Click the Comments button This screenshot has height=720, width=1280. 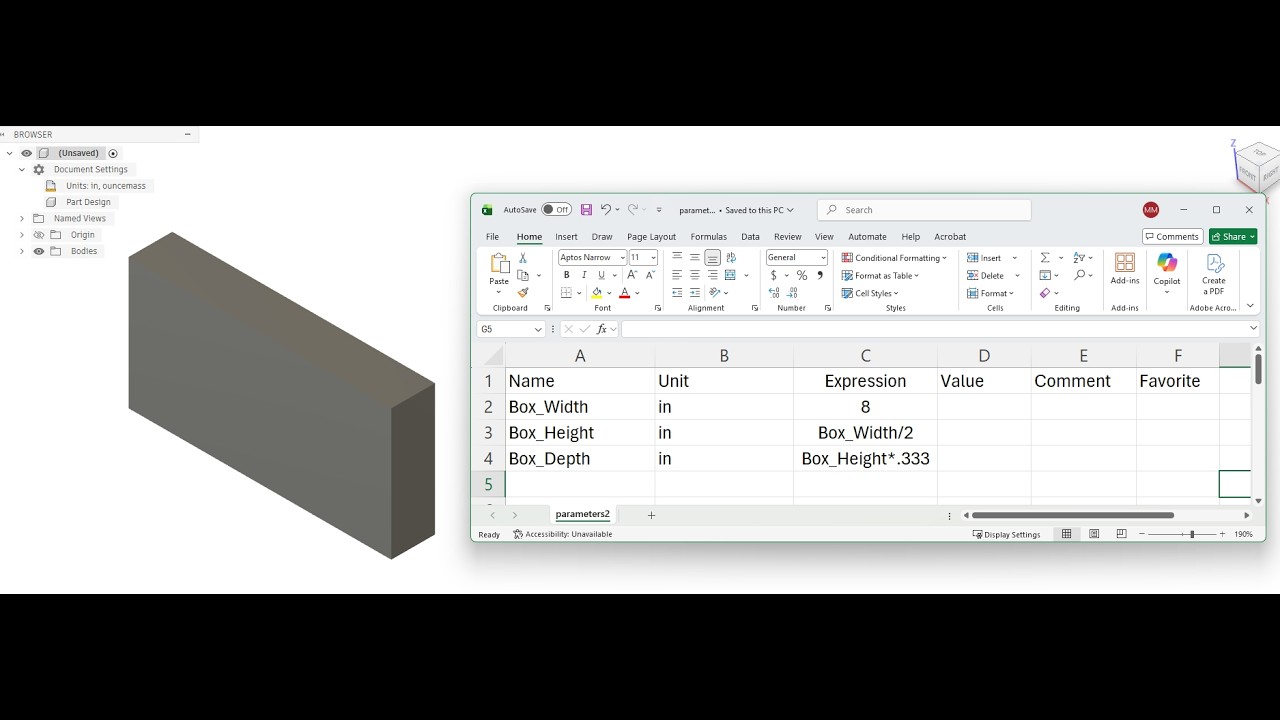click(x=1172, y=237)
